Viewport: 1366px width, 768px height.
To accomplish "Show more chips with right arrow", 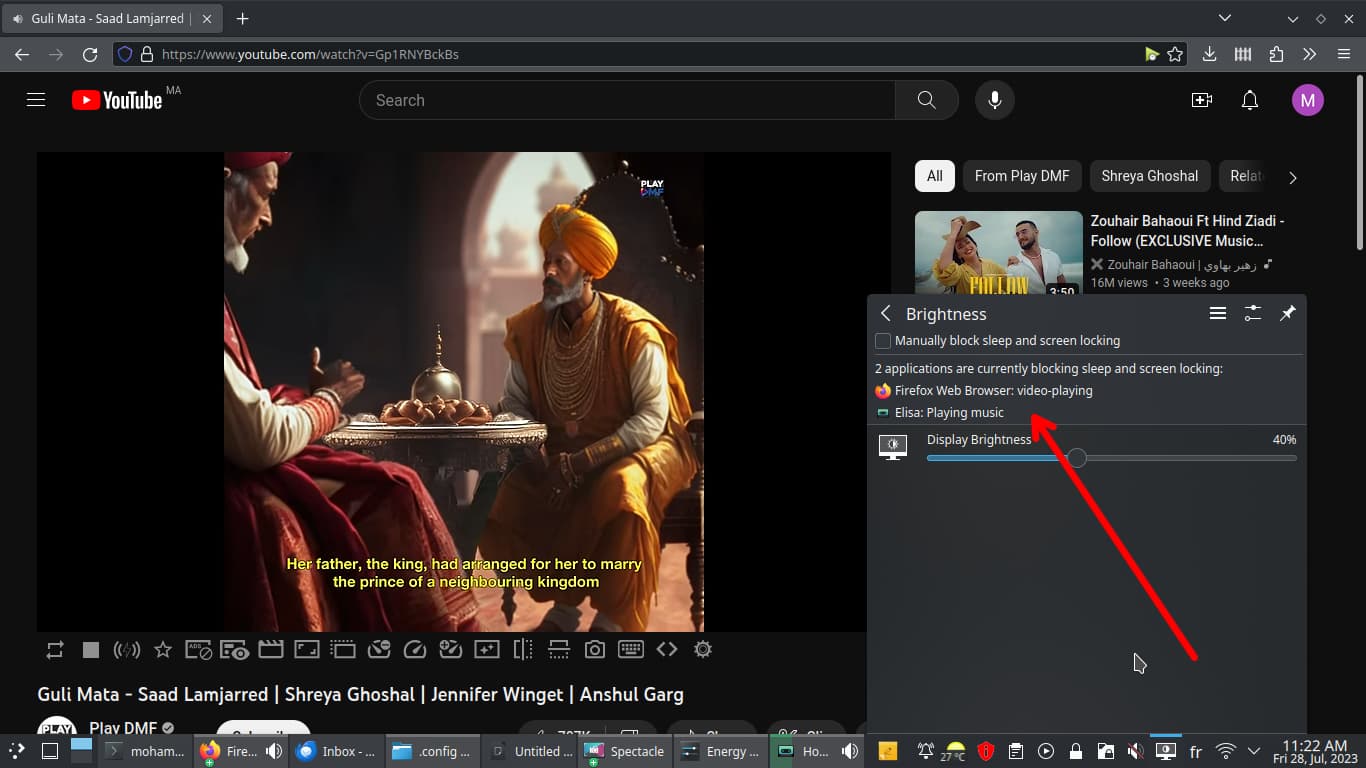I will pyautogui.click(x=1292, y=178).
